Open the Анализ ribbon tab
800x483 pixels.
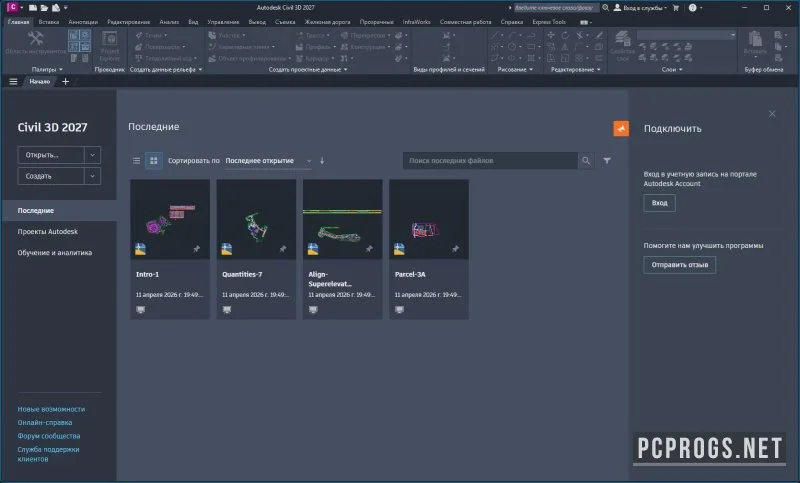pyautogui.click(x=169, y=22)
